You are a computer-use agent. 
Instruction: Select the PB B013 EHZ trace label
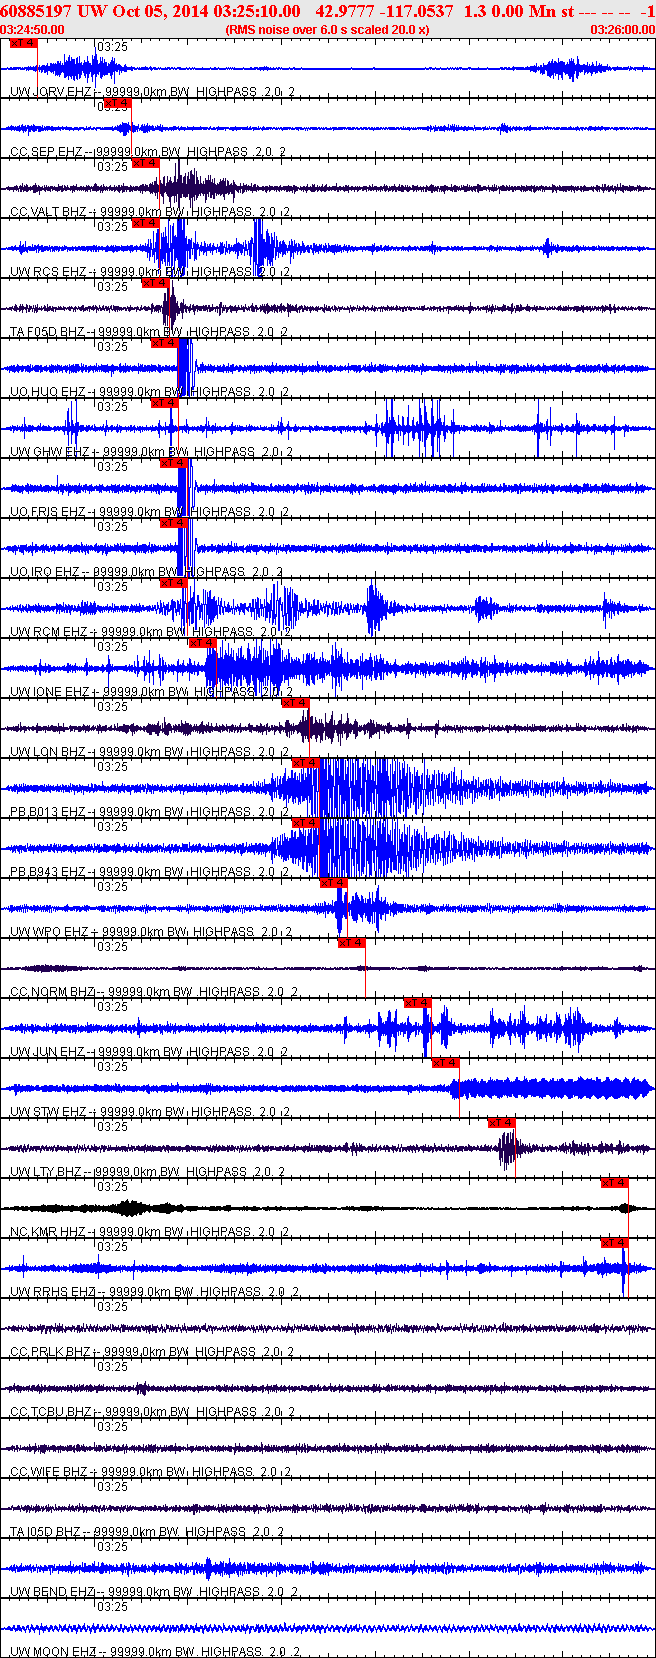pyautogui.click(x=150, y=812)
